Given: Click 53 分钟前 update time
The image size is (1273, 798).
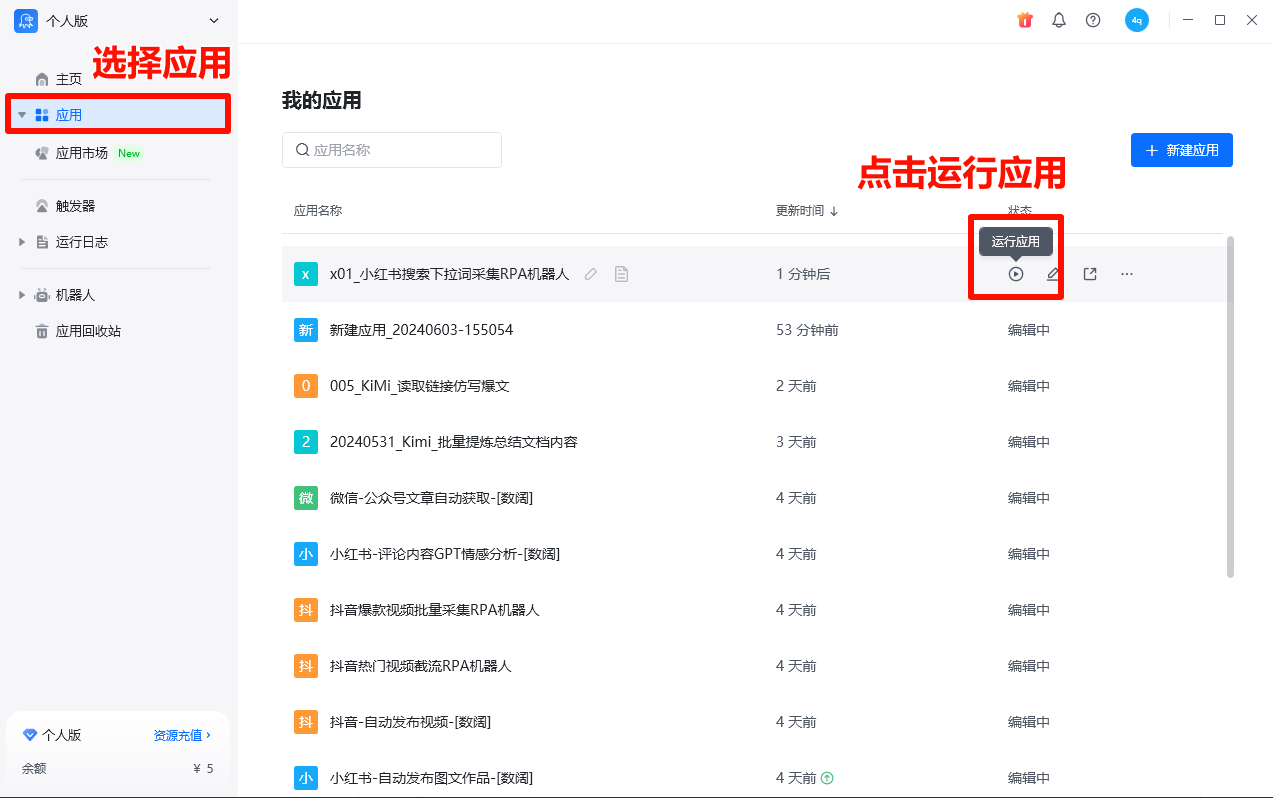Looking at the screenshot, I should point(807,330).
